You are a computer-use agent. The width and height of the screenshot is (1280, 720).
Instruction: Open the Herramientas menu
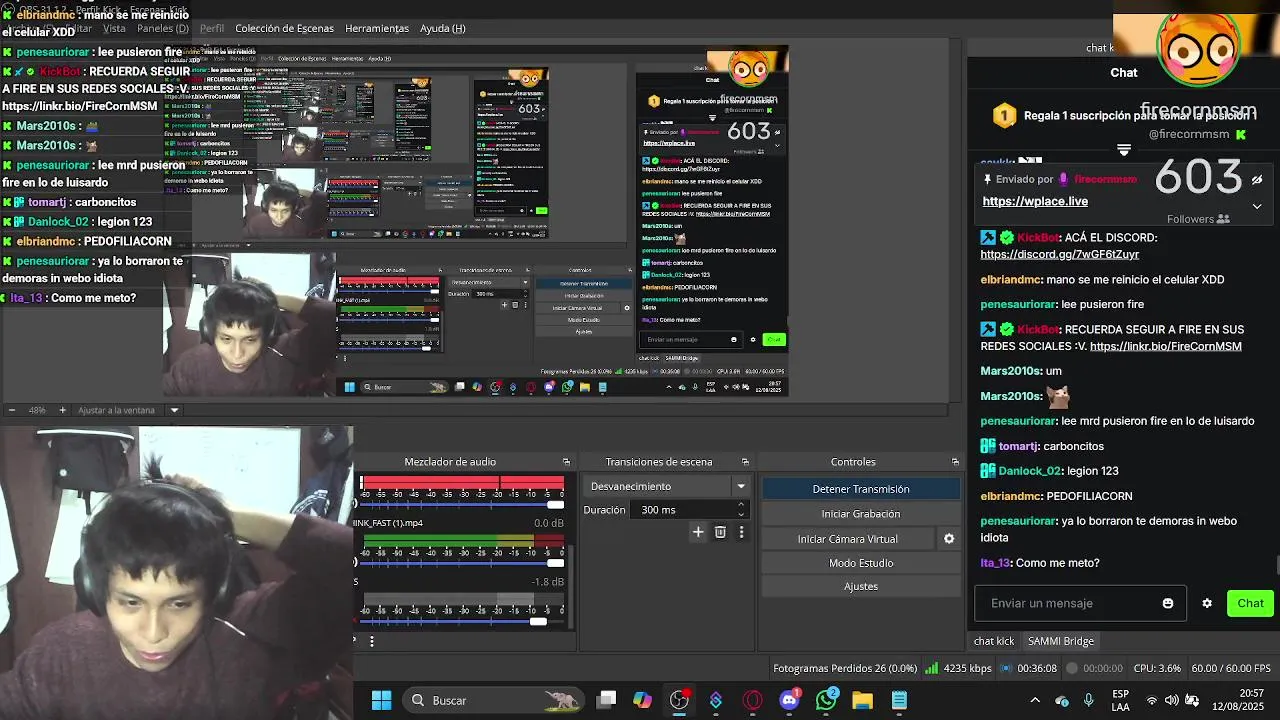pyautogui.click(x=376, y=28)
